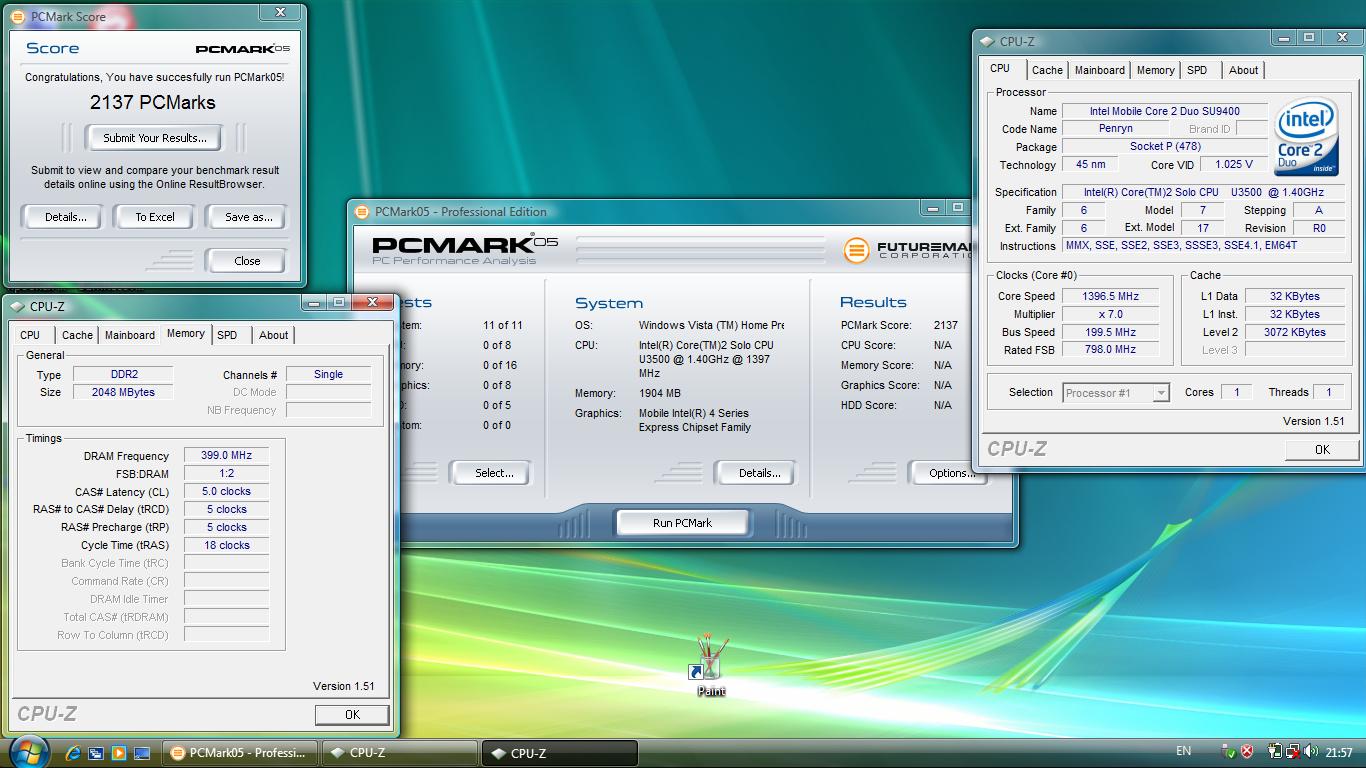Viewport: 1366px width, 768px height.
Task: Open the Cache tab in the Memory CPU-Z window
Action: click(77, 335)
